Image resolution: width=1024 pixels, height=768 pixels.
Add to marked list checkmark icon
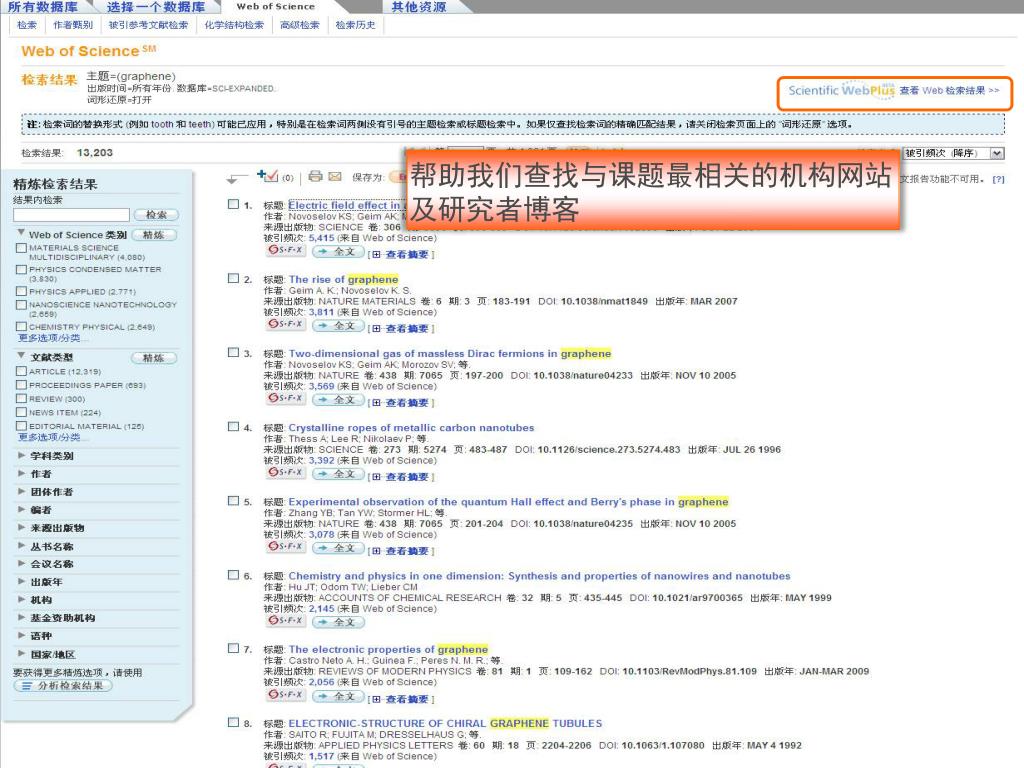(267, 176)
